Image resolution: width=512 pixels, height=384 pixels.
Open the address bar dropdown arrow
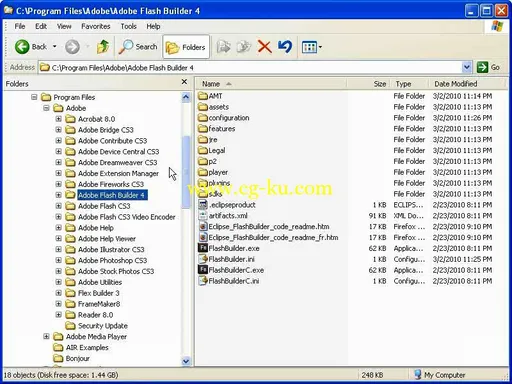(x=467, y=68)
